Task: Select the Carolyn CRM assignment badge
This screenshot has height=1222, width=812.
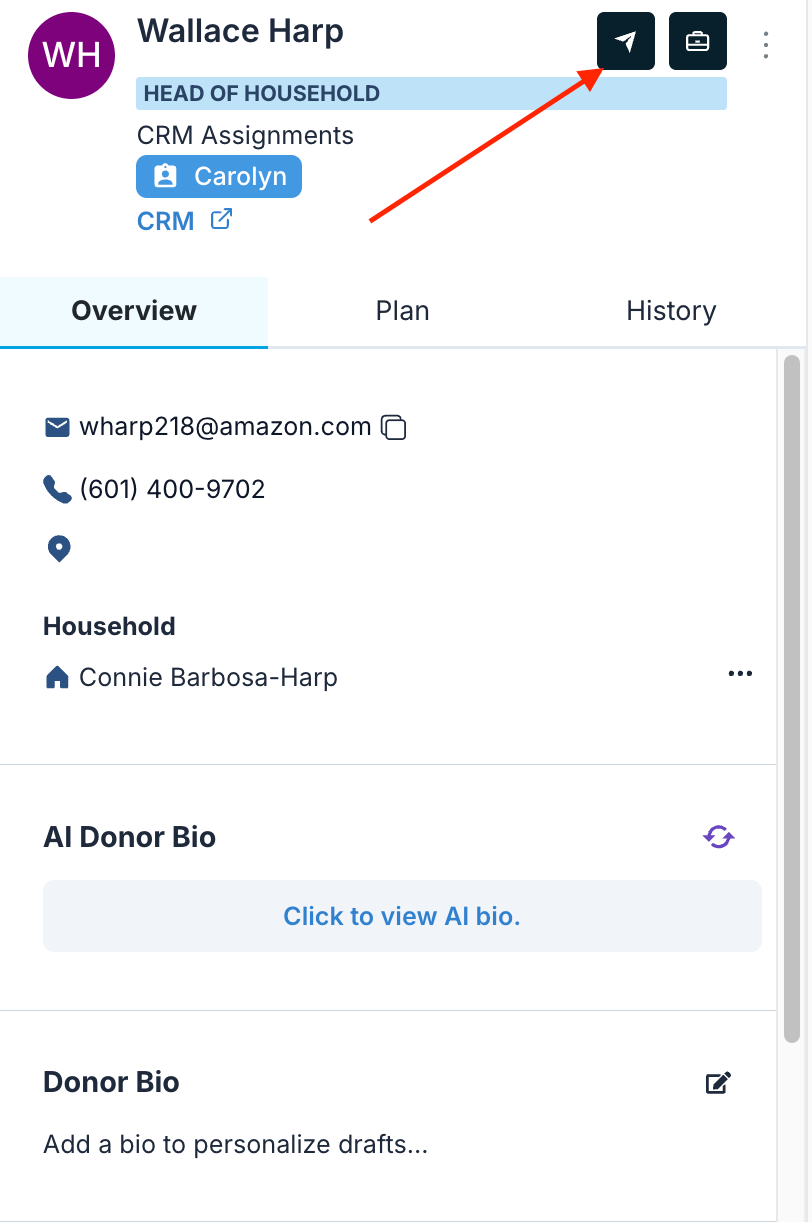Action: pyautogui.click(x=219, y=177)
